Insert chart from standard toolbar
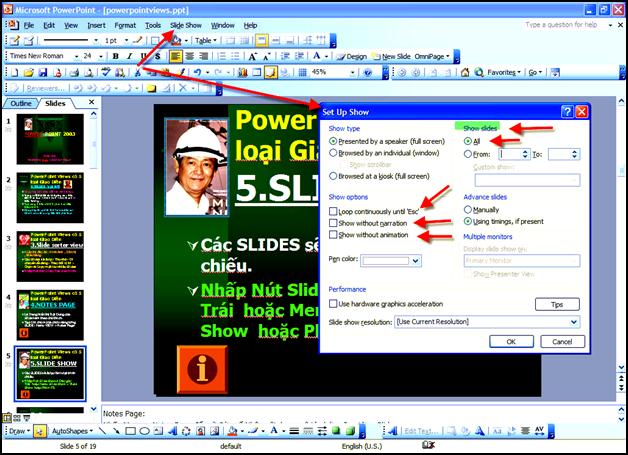The width and height of the screenshot is (628, 455). [x=242, y=72]
